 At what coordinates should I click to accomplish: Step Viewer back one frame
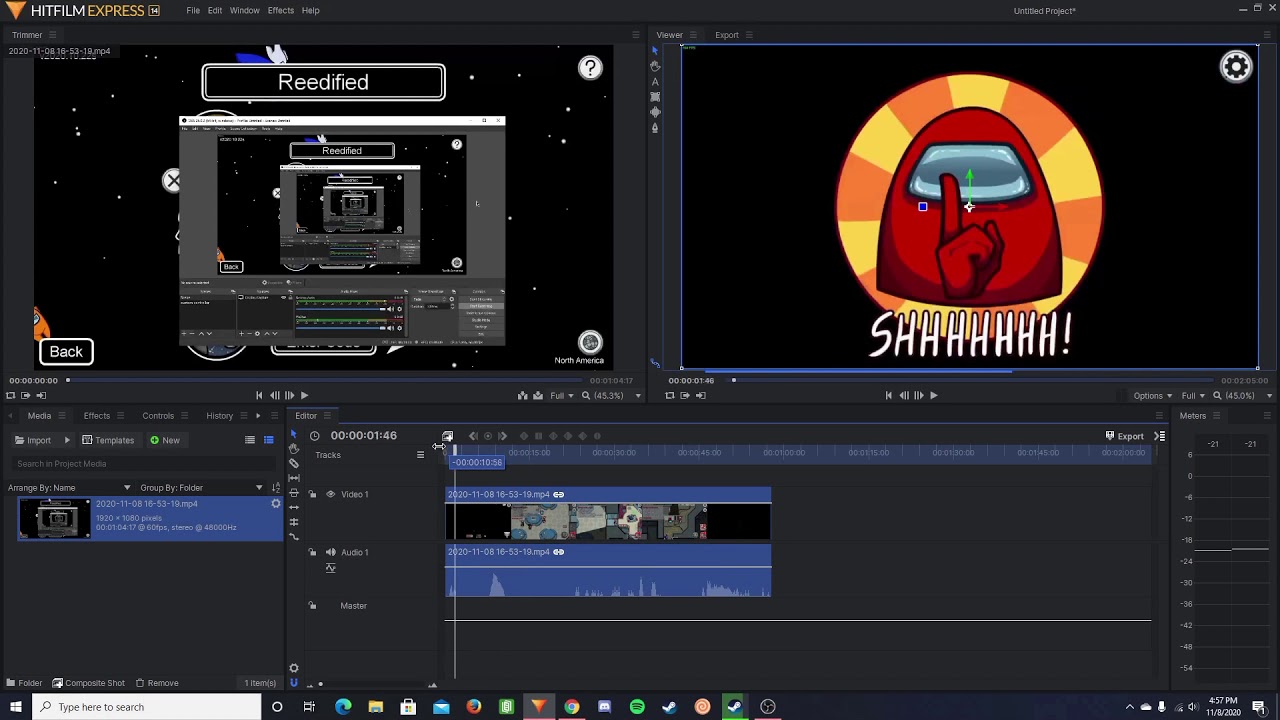tap(903, 395)
